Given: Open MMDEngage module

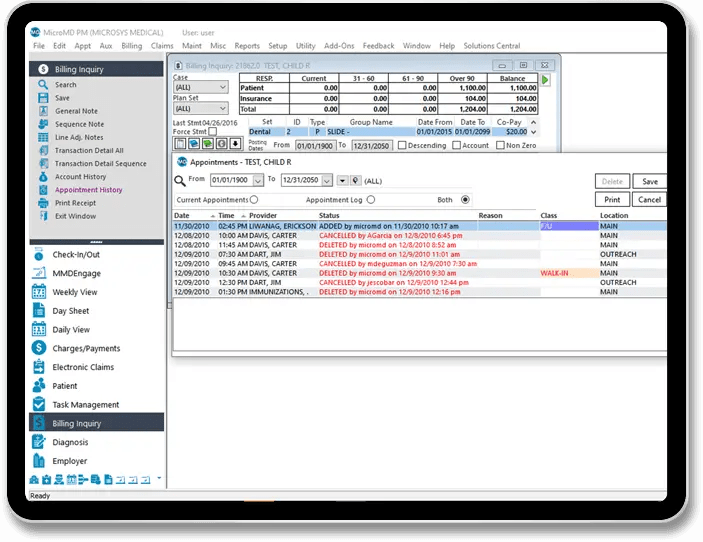Looking at the screenshot, I should pyautogui.click(x=76, y=273).
